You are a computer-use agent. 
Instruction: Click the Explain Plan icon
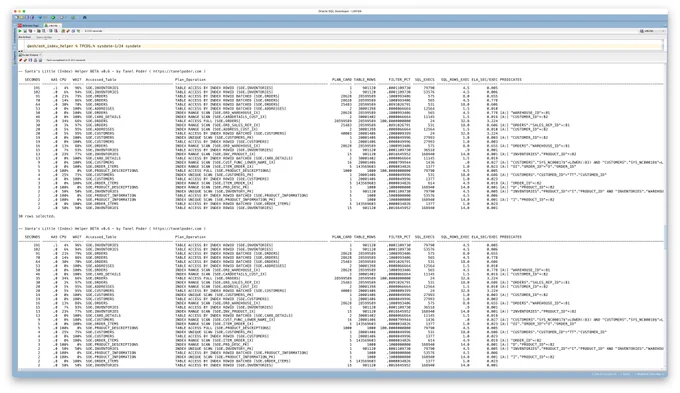tap(30, 31)
